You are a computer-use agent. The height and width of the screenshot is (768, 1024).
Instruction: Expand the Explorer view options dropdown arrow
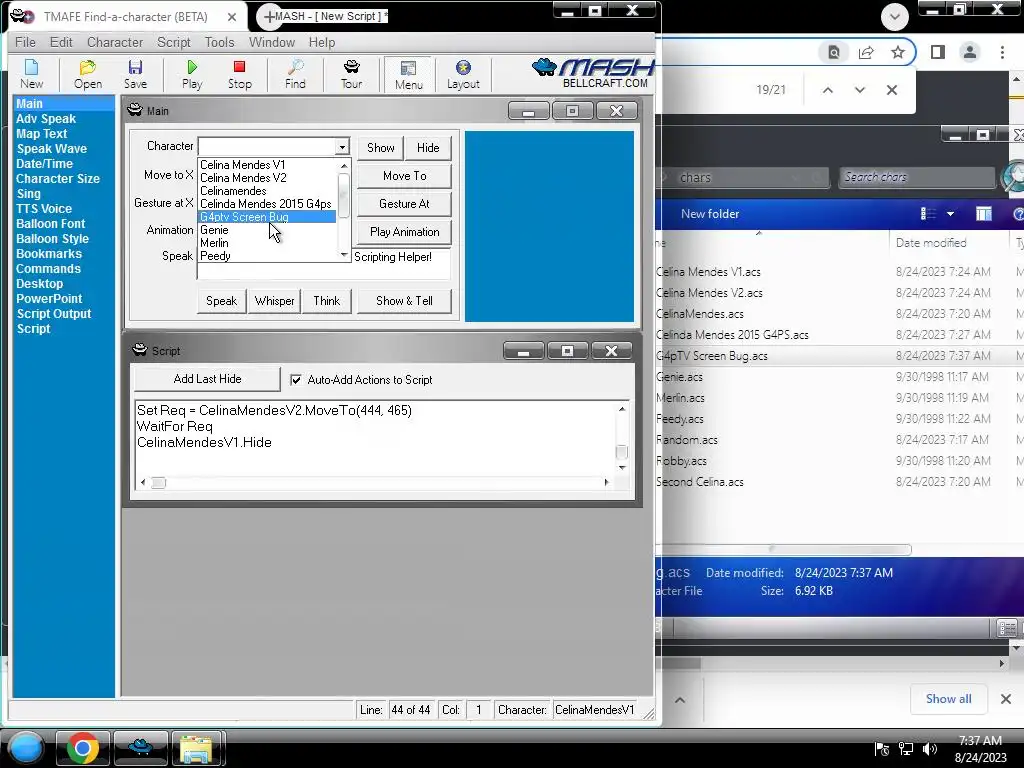[950, 214]
